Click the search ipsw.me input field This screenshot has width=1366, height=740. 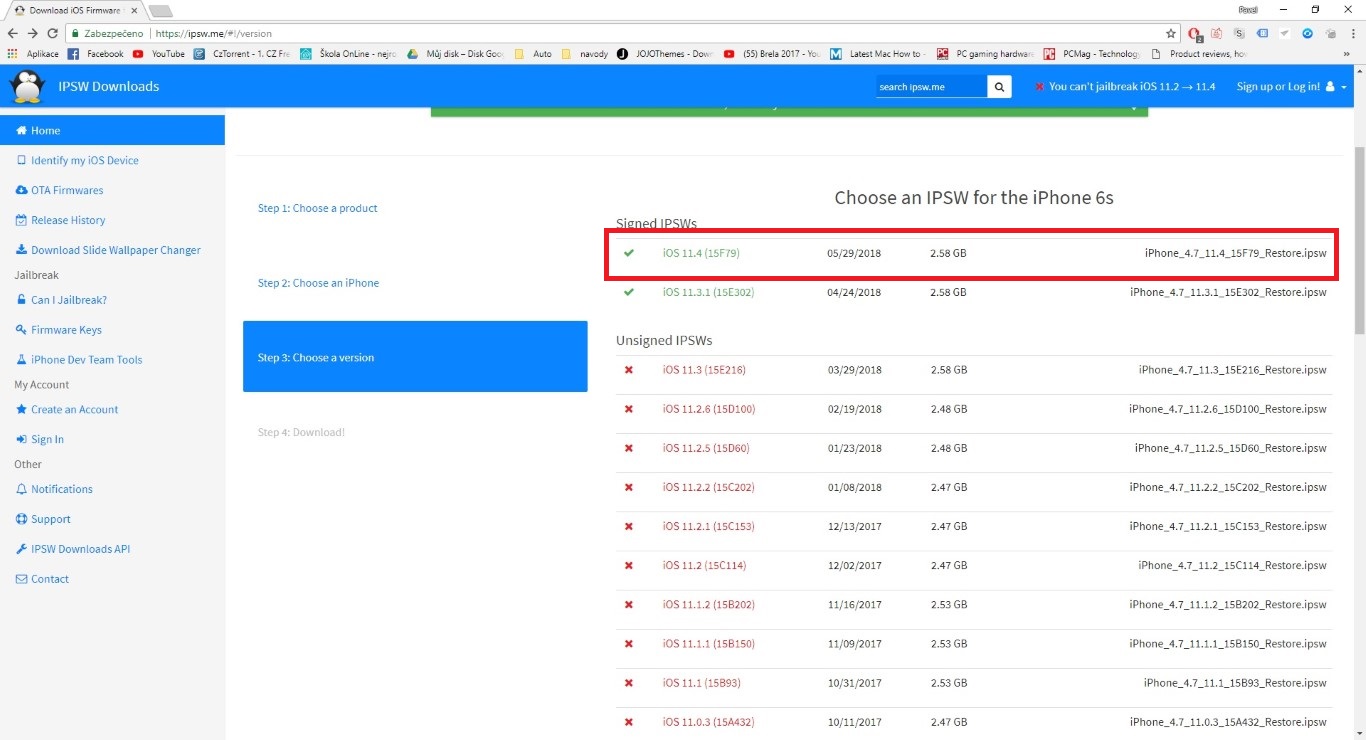coord(931,87)
